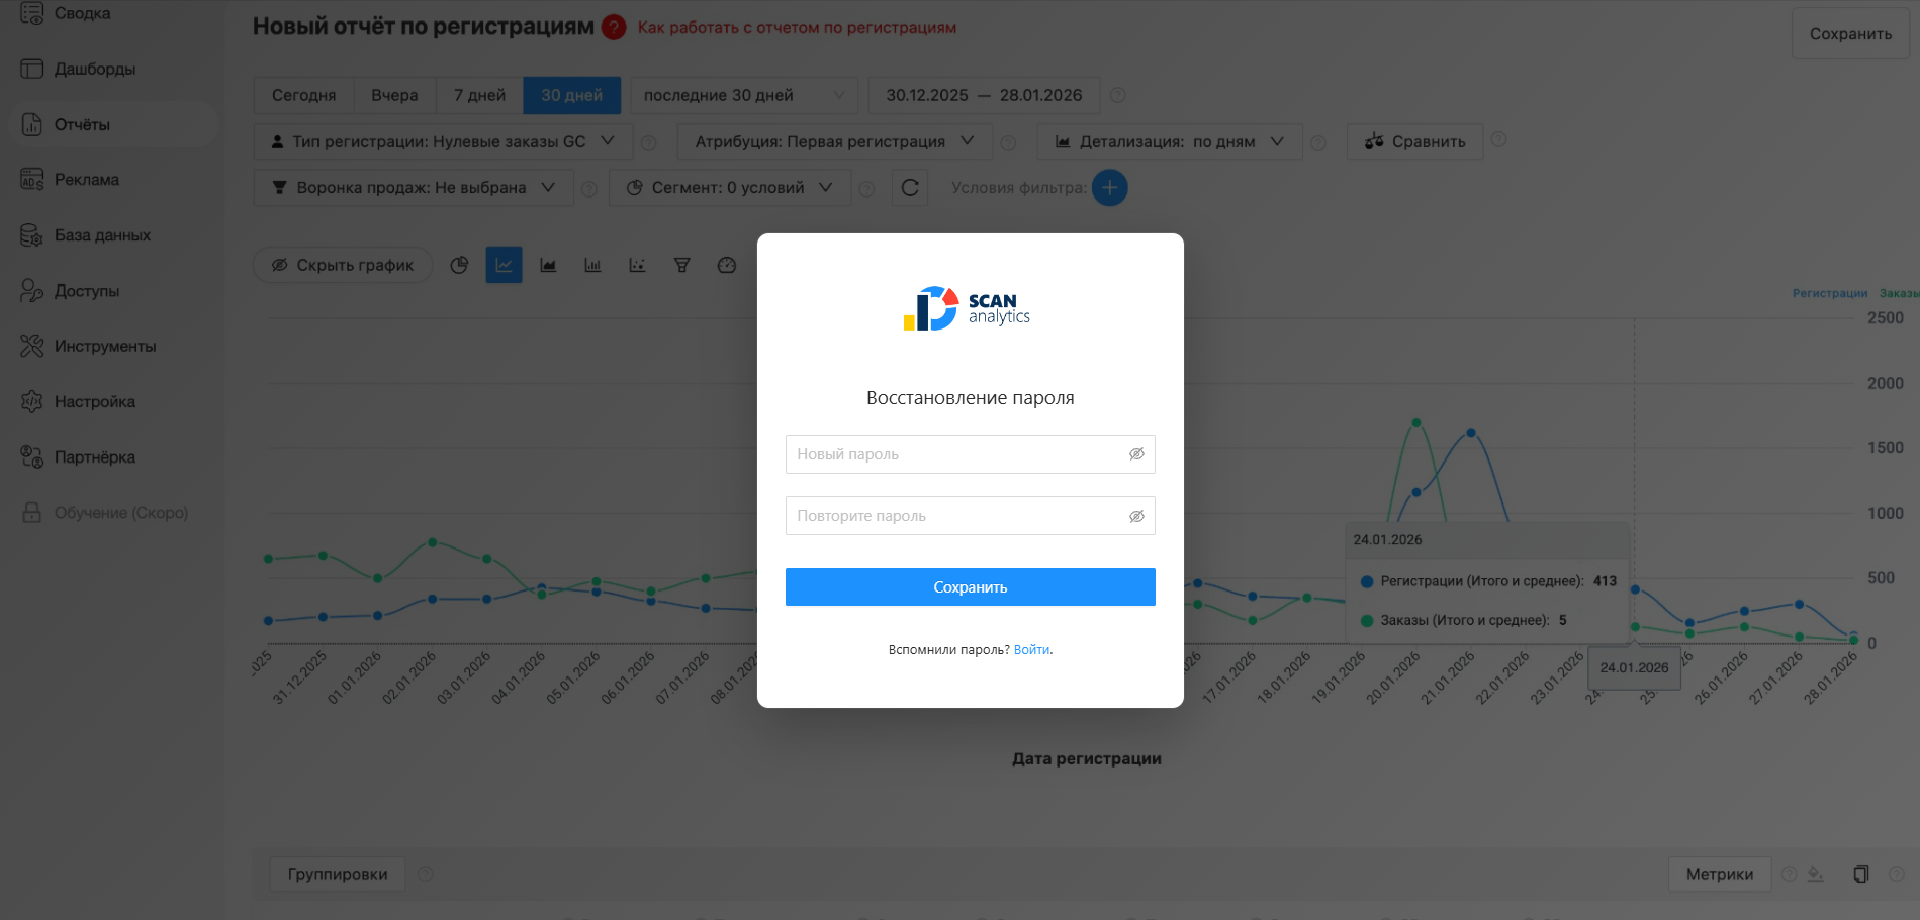This screenshot has height=920, width=1920.
Task: Click the Инструменты tools icon
Action: (32, 346)
